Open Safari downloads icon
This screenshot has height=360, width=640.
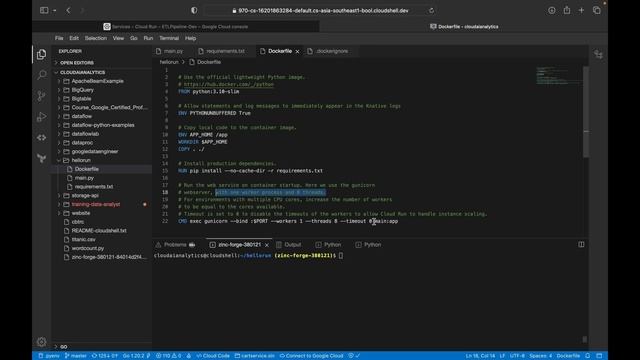(551, 10)
